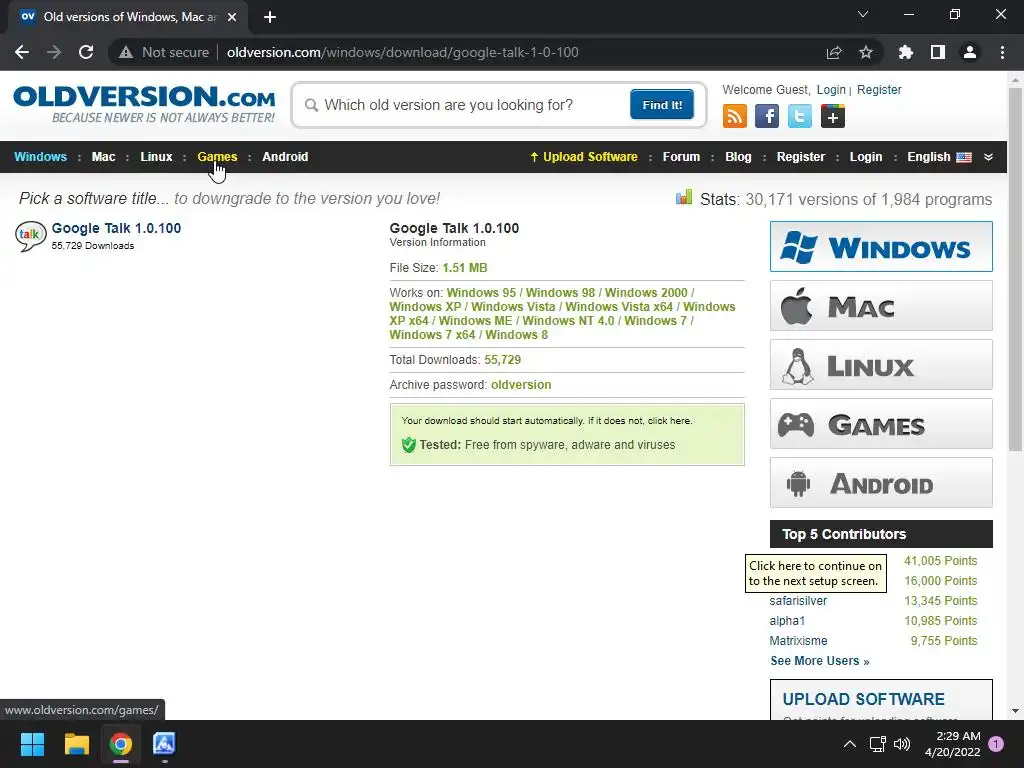Open the Windows Start menu
Screen dimensions: 1024x768
point(32,744)
